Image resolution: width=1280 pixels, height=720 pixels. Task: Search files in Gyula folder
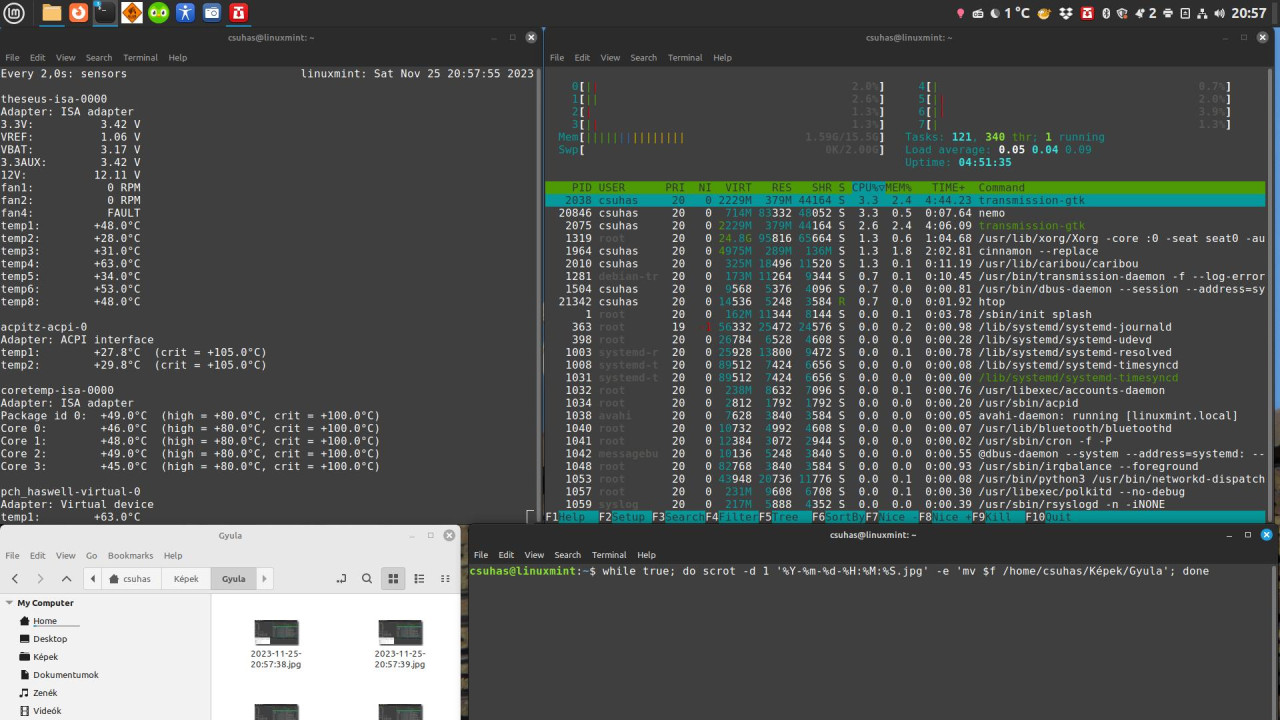pyautogui.click(x=367, y=579)
